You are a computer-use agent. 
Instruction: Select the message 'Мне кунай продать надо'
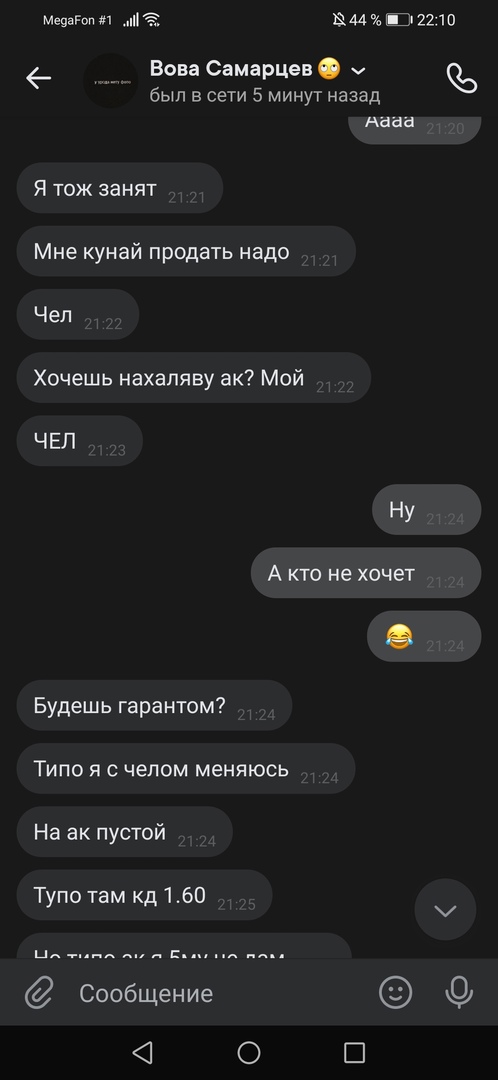[x=186, y=251]
